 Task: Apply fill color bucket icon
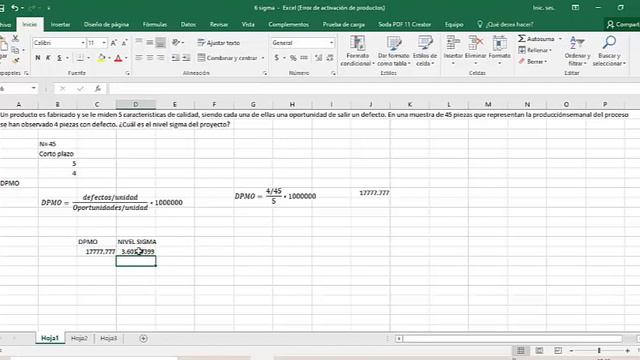coord(101,58)
